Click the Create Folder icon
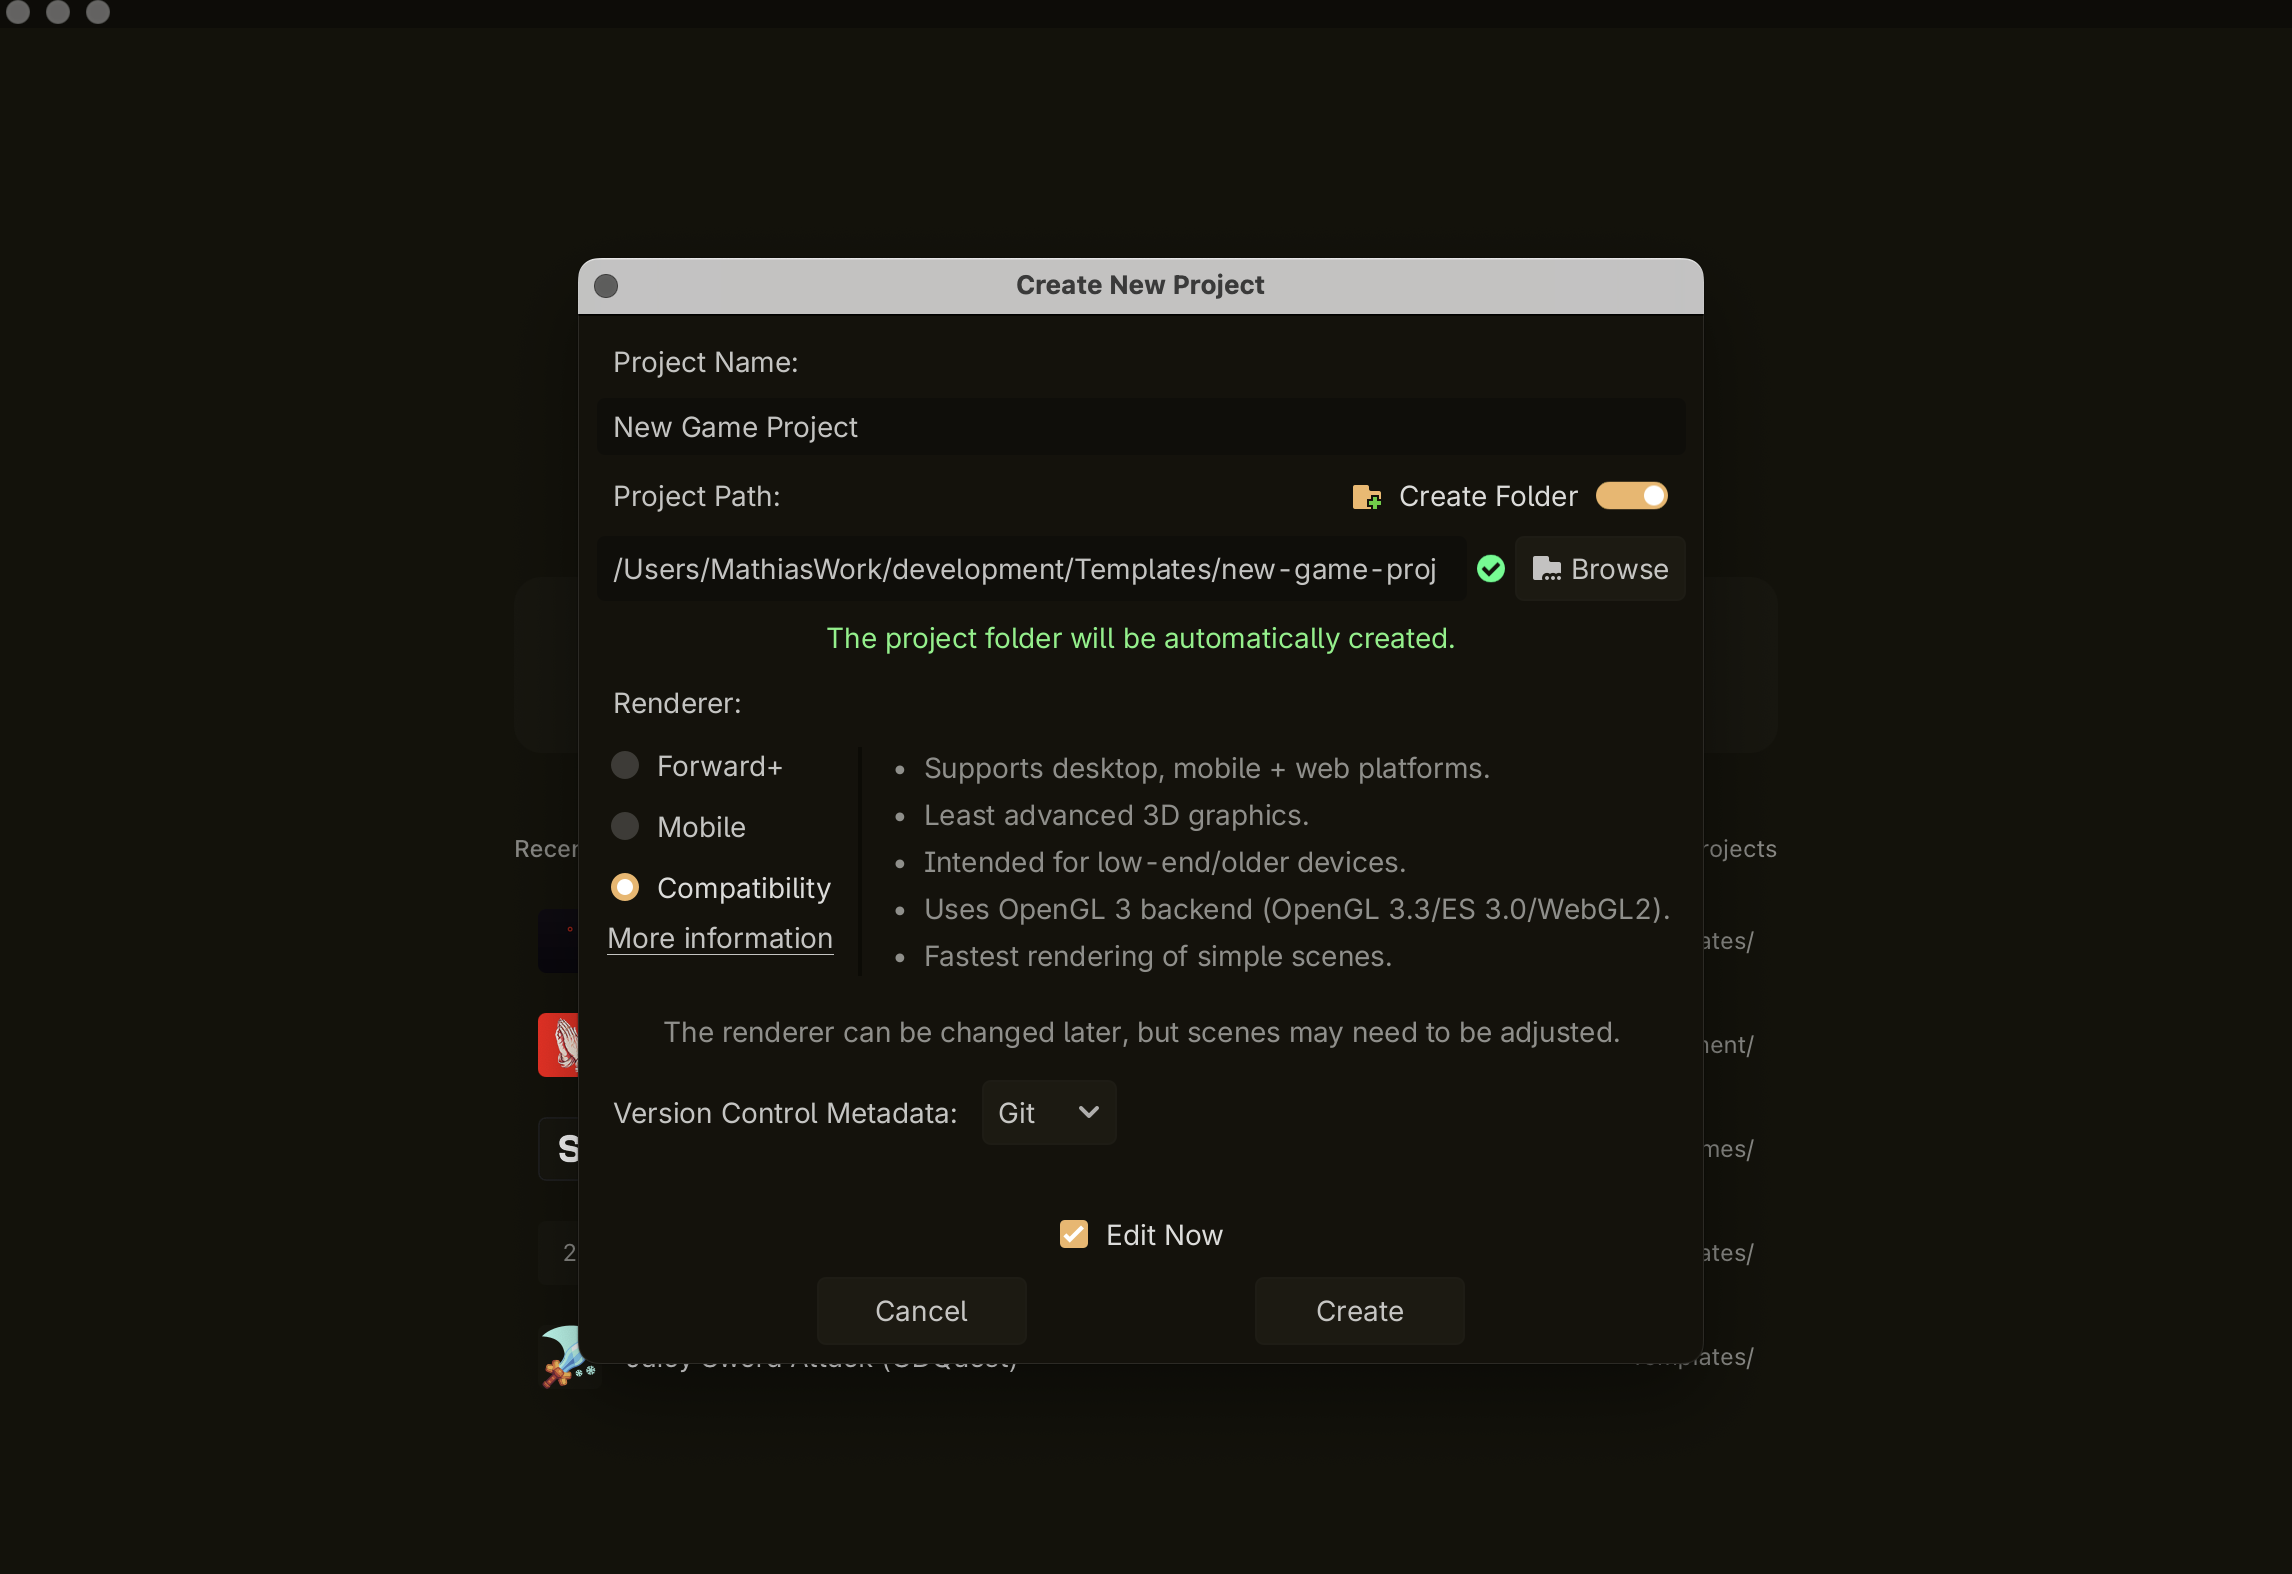The height and width of the screenshot is (1574, 2292). pos(1366,496)
